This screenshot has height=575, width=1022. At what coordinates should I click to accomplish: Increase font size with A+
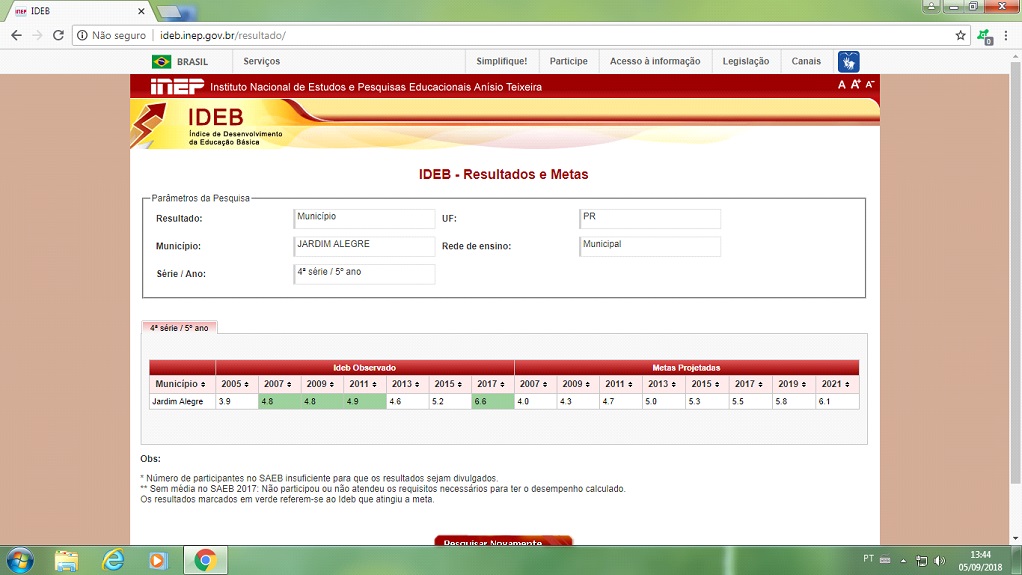(856, 84)
